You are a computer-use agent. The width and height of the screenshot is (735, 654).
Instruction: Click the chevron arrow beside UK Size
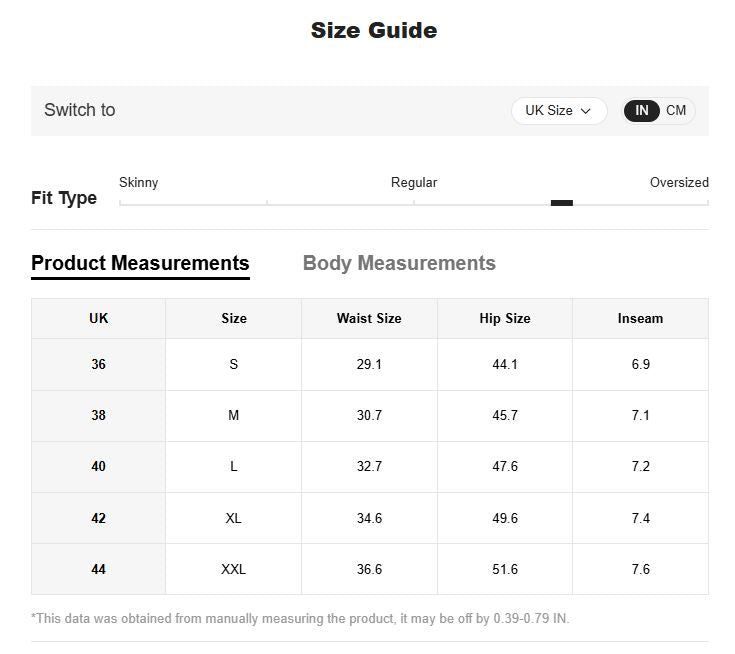(x=585, y=111)
